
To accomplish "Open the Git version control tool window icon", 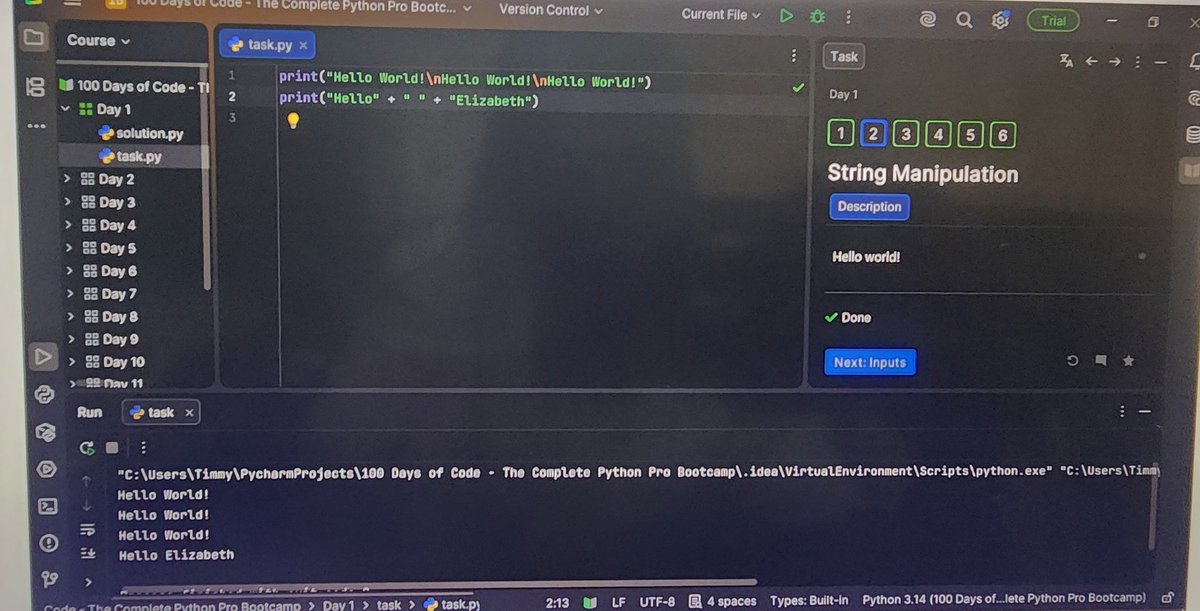I will 50,578.
